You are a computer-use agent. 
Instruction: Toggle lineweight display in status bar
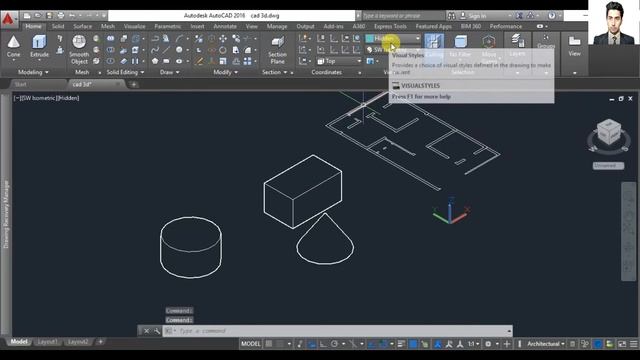[401, 344]
